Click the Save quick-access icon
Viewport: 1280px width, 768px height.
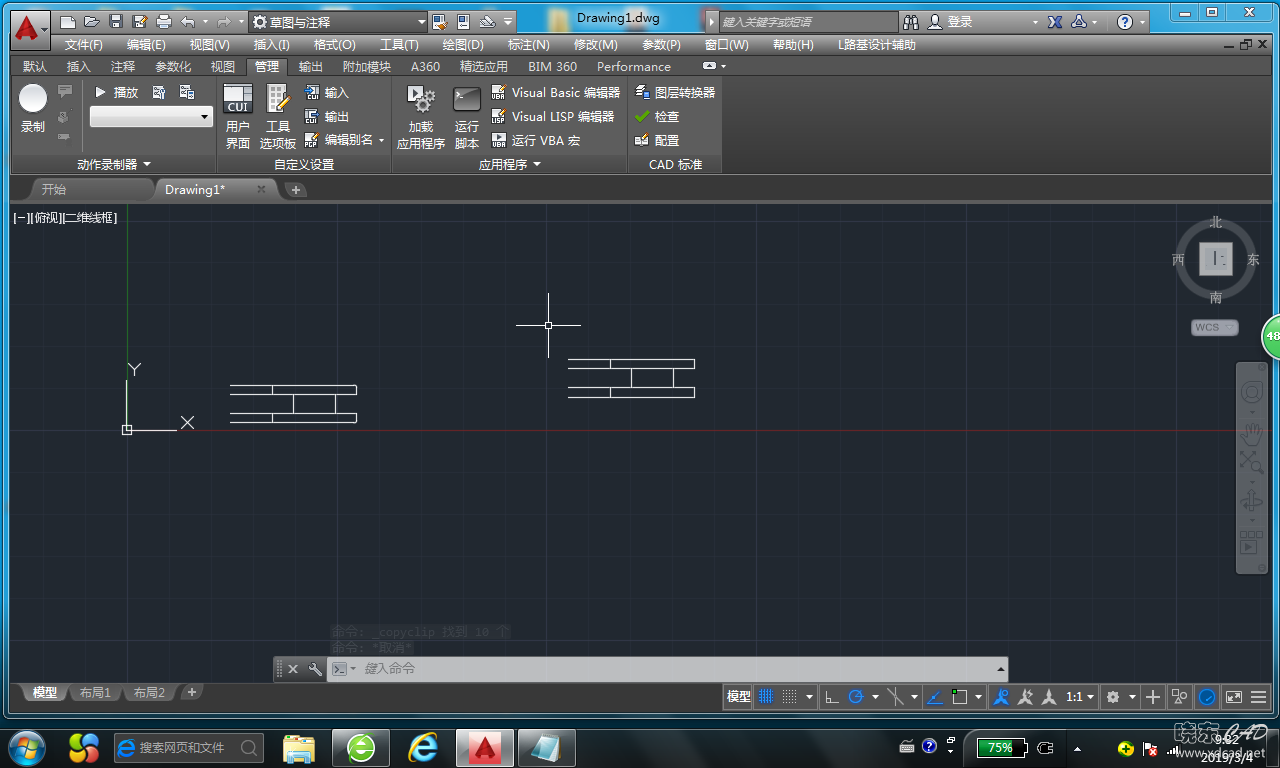116,21
